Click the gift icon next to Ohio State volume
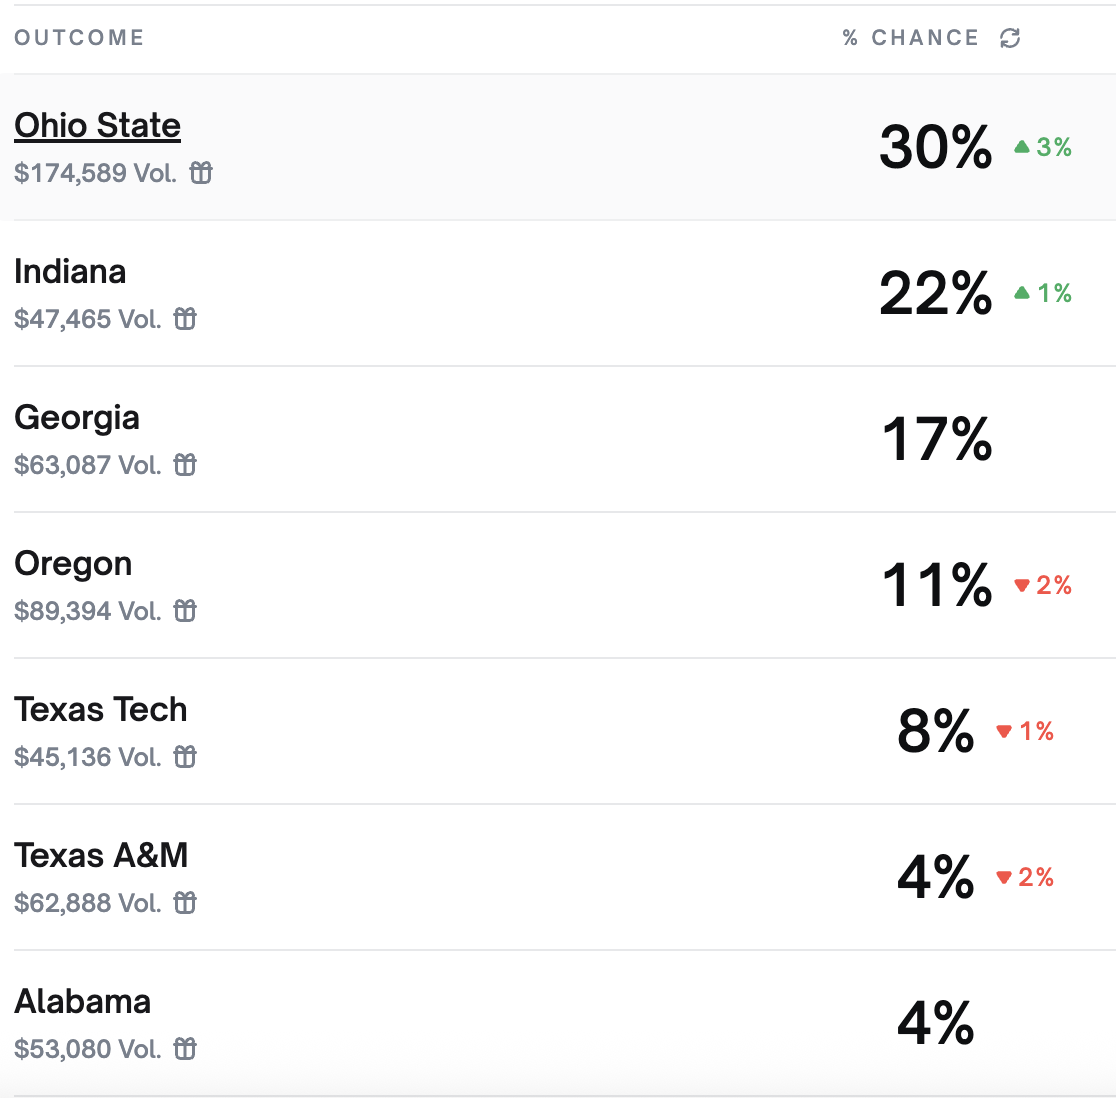The height and width of the screenshot is (1098, 1116). coord(201,172)
